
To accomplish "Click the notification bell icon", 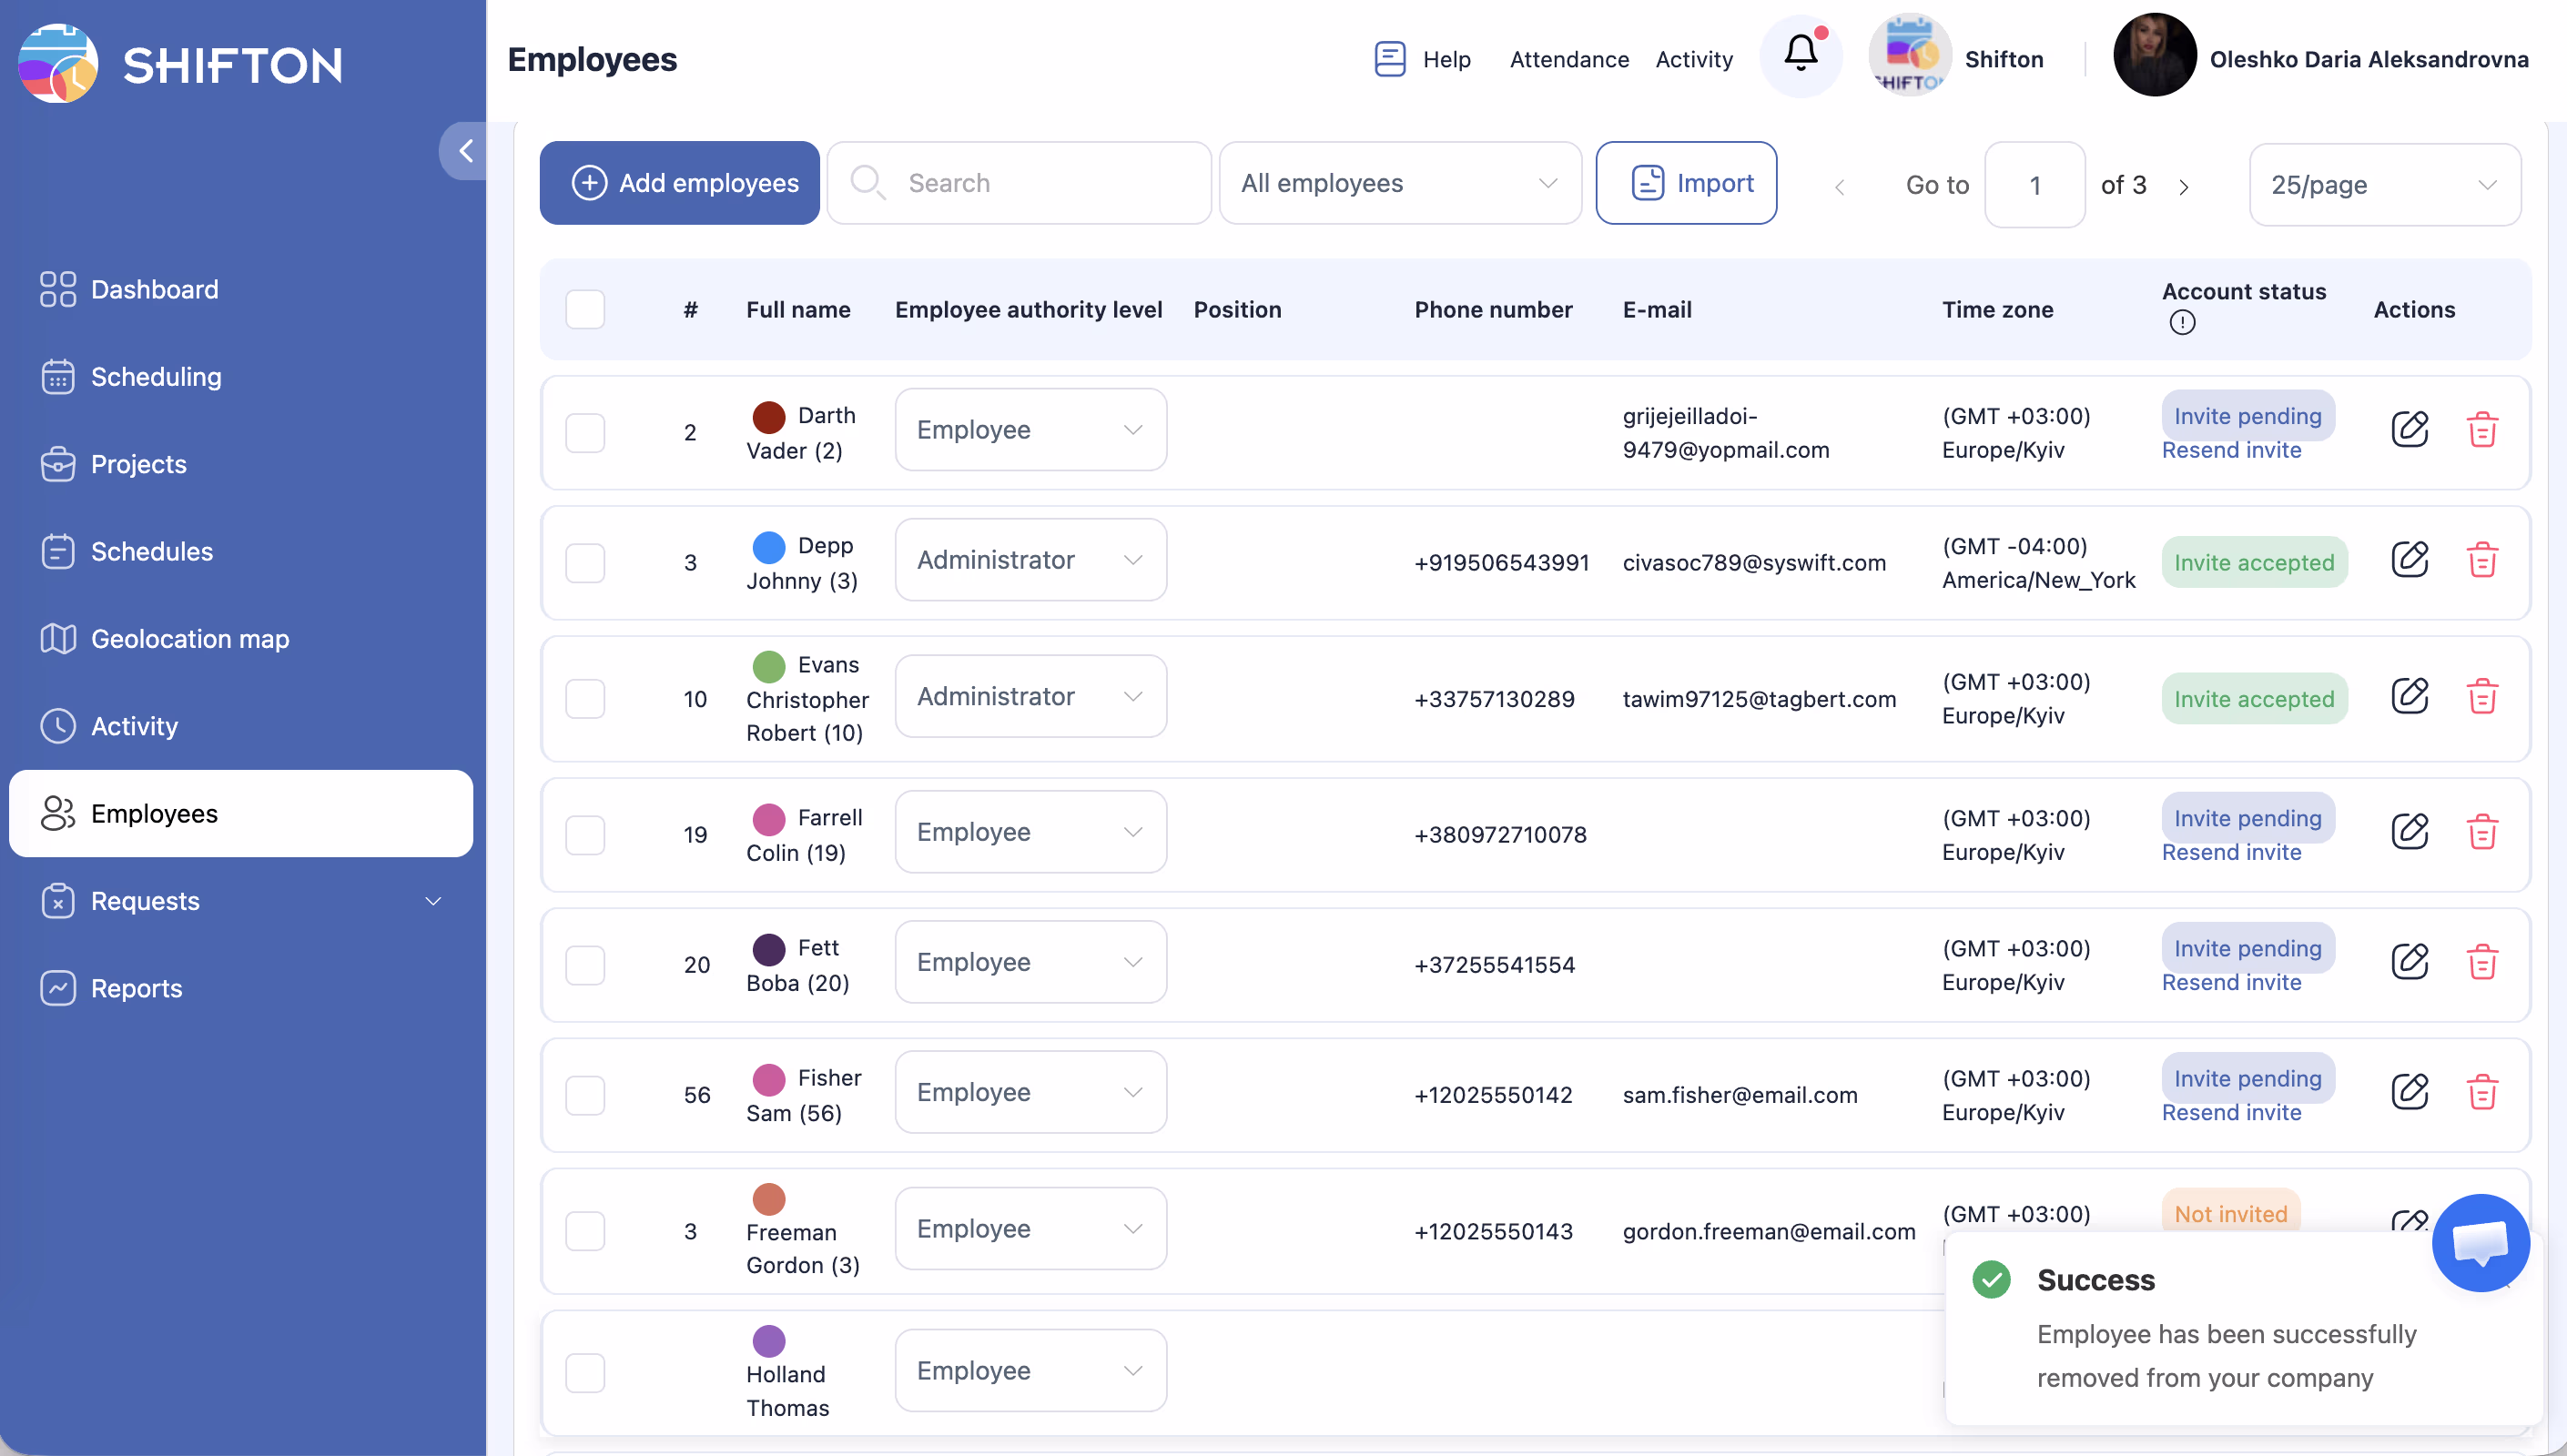I will pyautogui.click(x=1800, y=55).
